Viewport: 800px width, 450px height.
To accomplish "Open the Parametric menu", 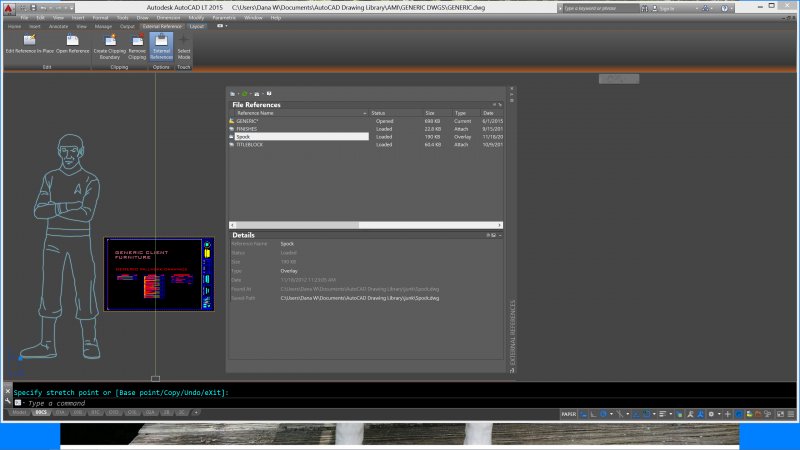I will tap(224, 18).
